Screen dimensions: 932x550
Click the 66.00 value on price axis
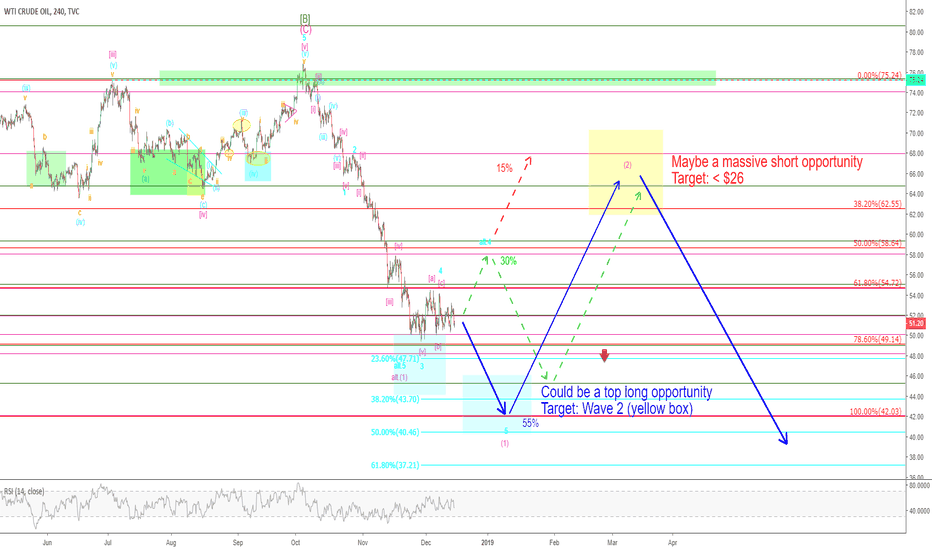(916, 174)
